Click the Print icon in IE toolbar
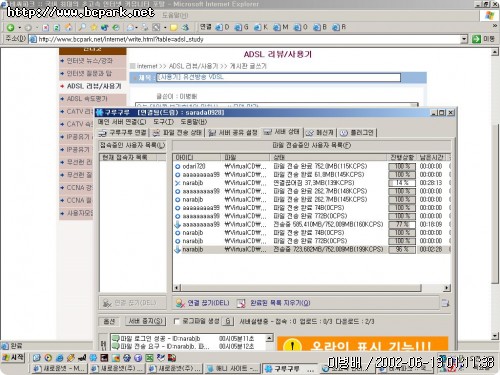This screenshot has height=375, width=500. pyautogui.click(x=144, y=27)
